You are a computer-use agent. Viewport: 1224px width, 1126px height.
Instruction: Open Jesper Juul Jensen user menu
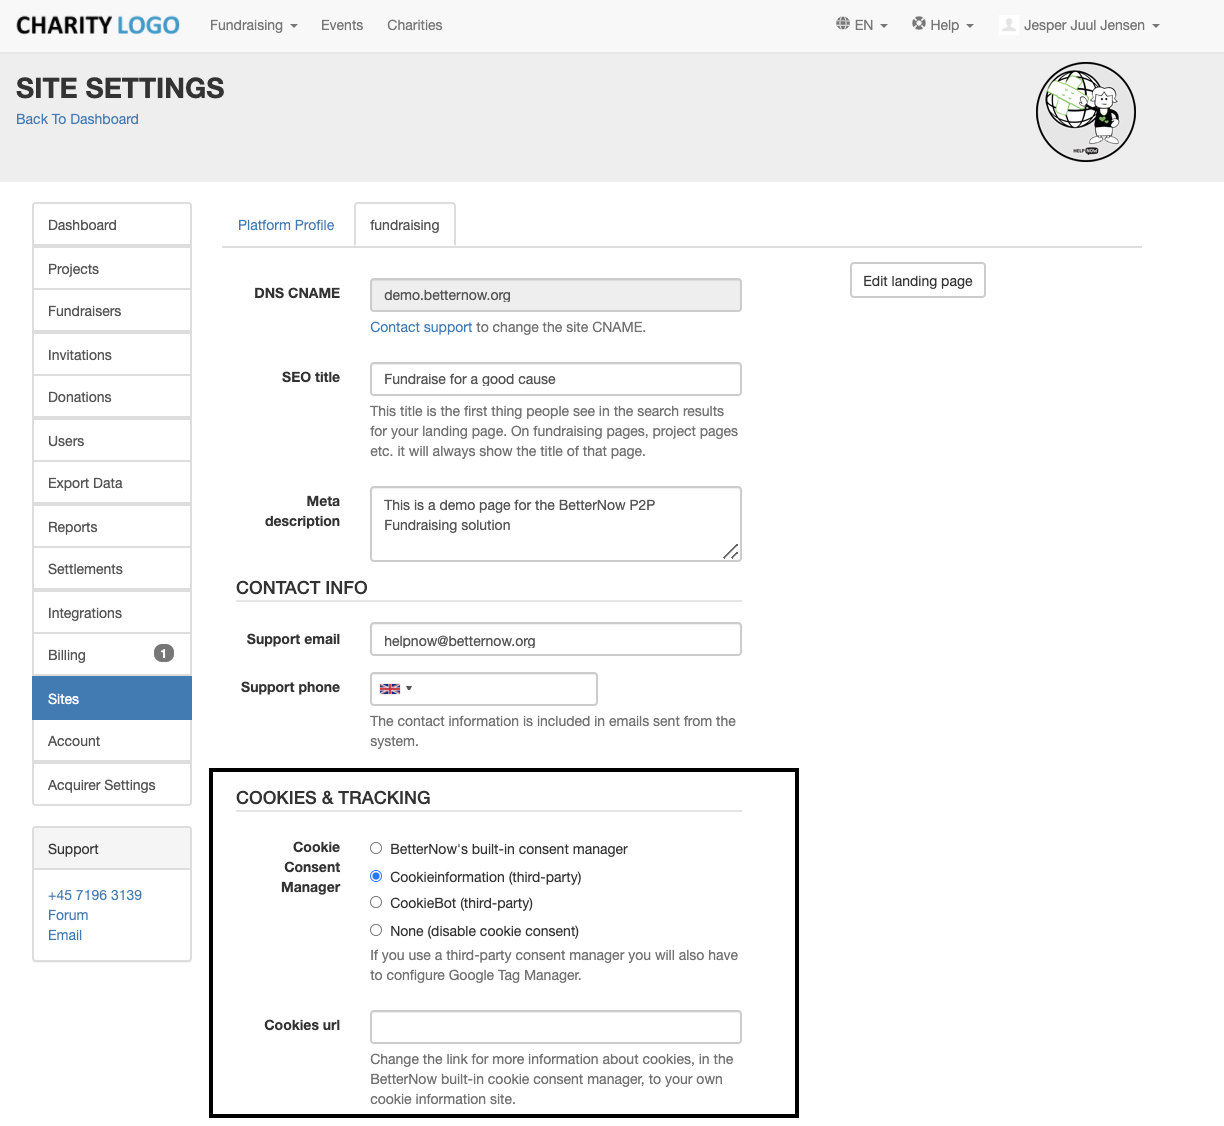click(1080, 25)
